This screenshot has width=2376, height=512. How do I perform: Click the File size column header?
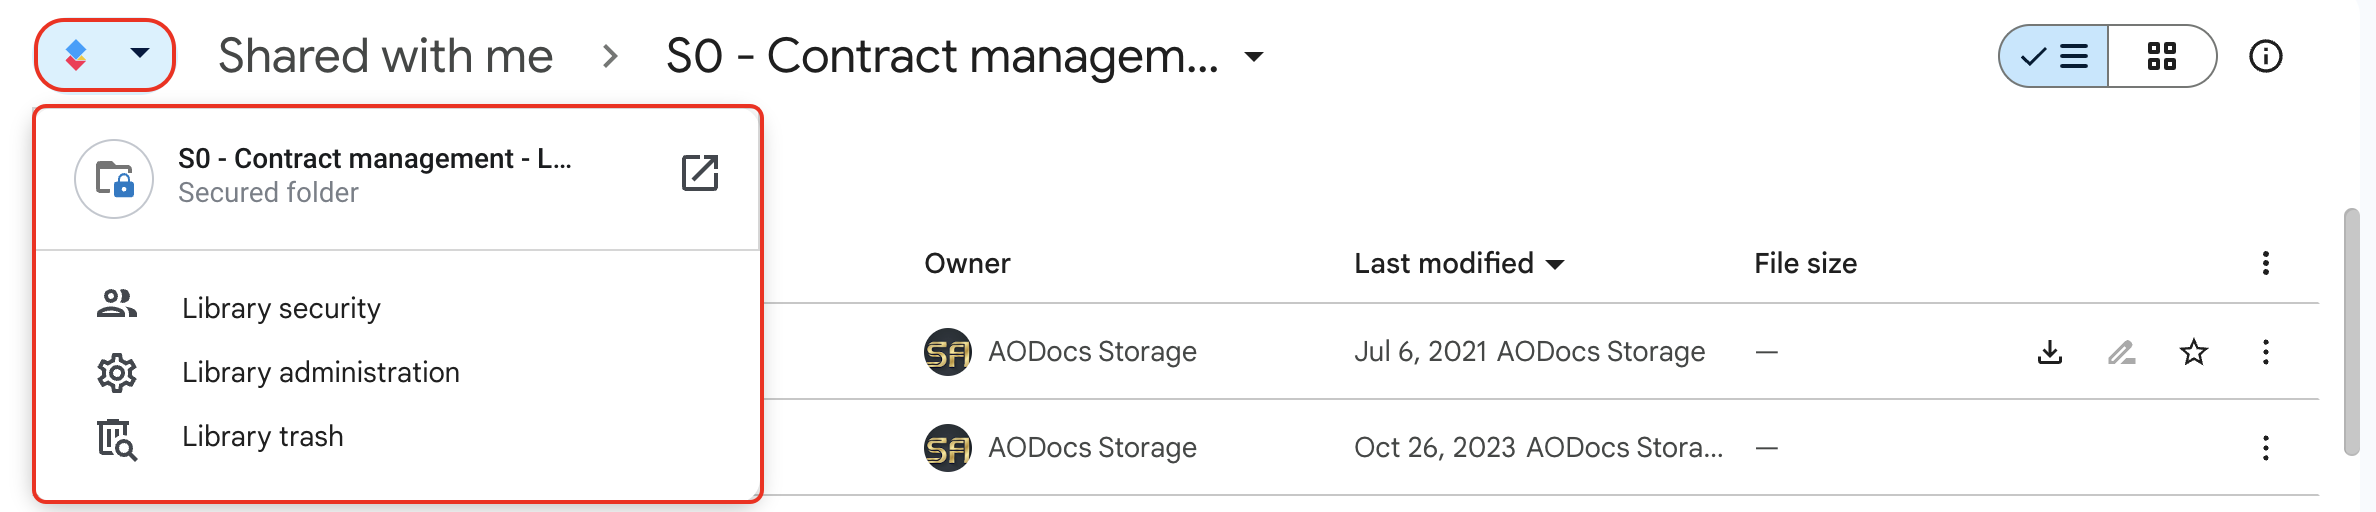[1805, 263]
